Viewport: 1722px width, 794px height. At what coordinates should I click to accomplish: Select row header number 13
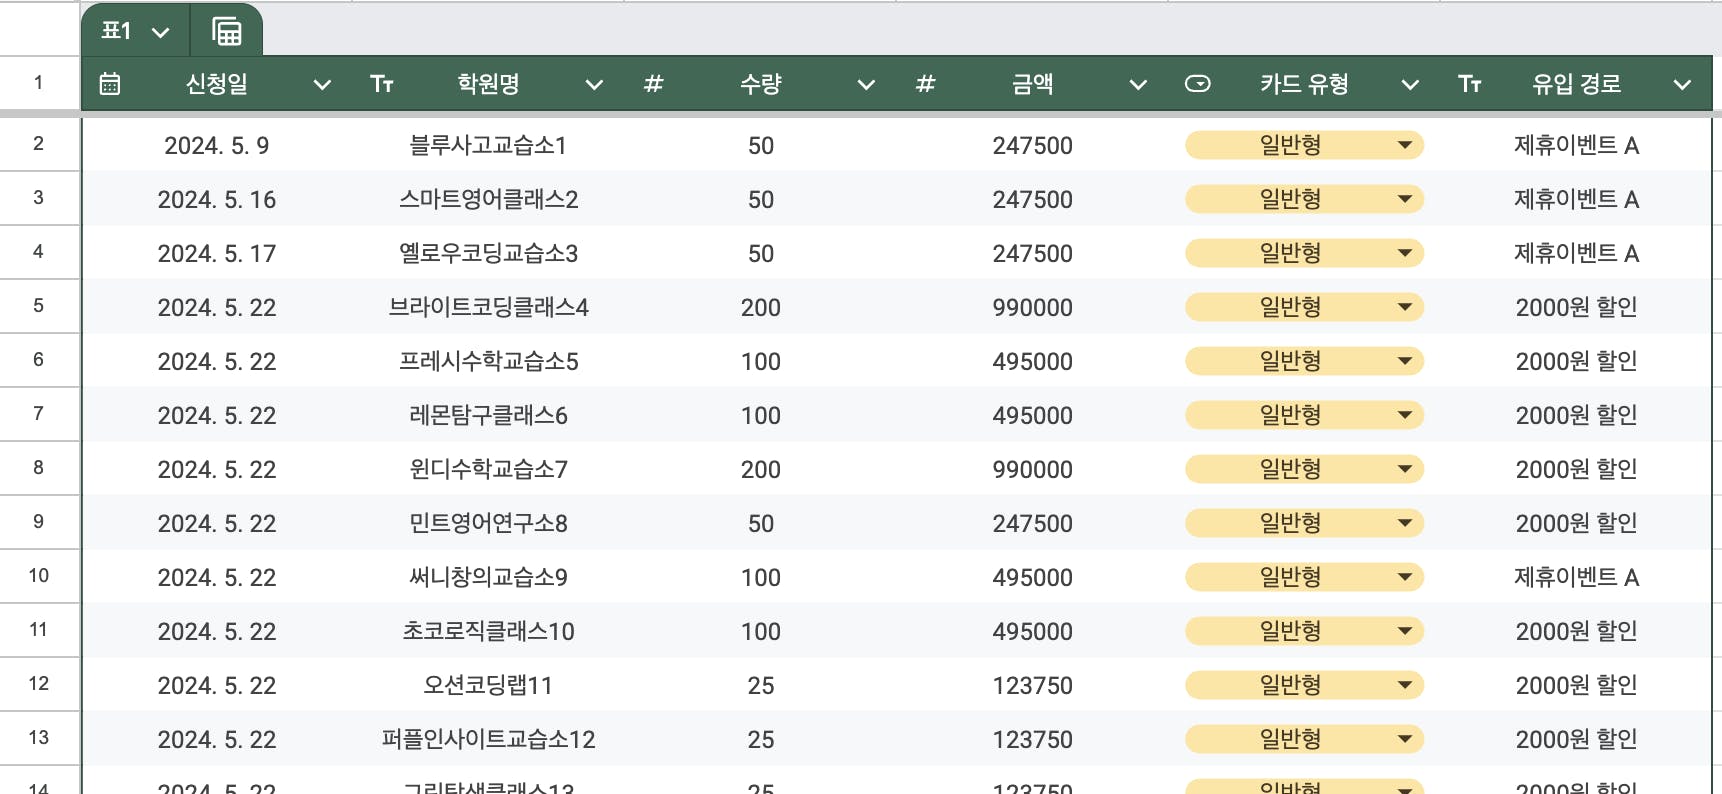38,738
